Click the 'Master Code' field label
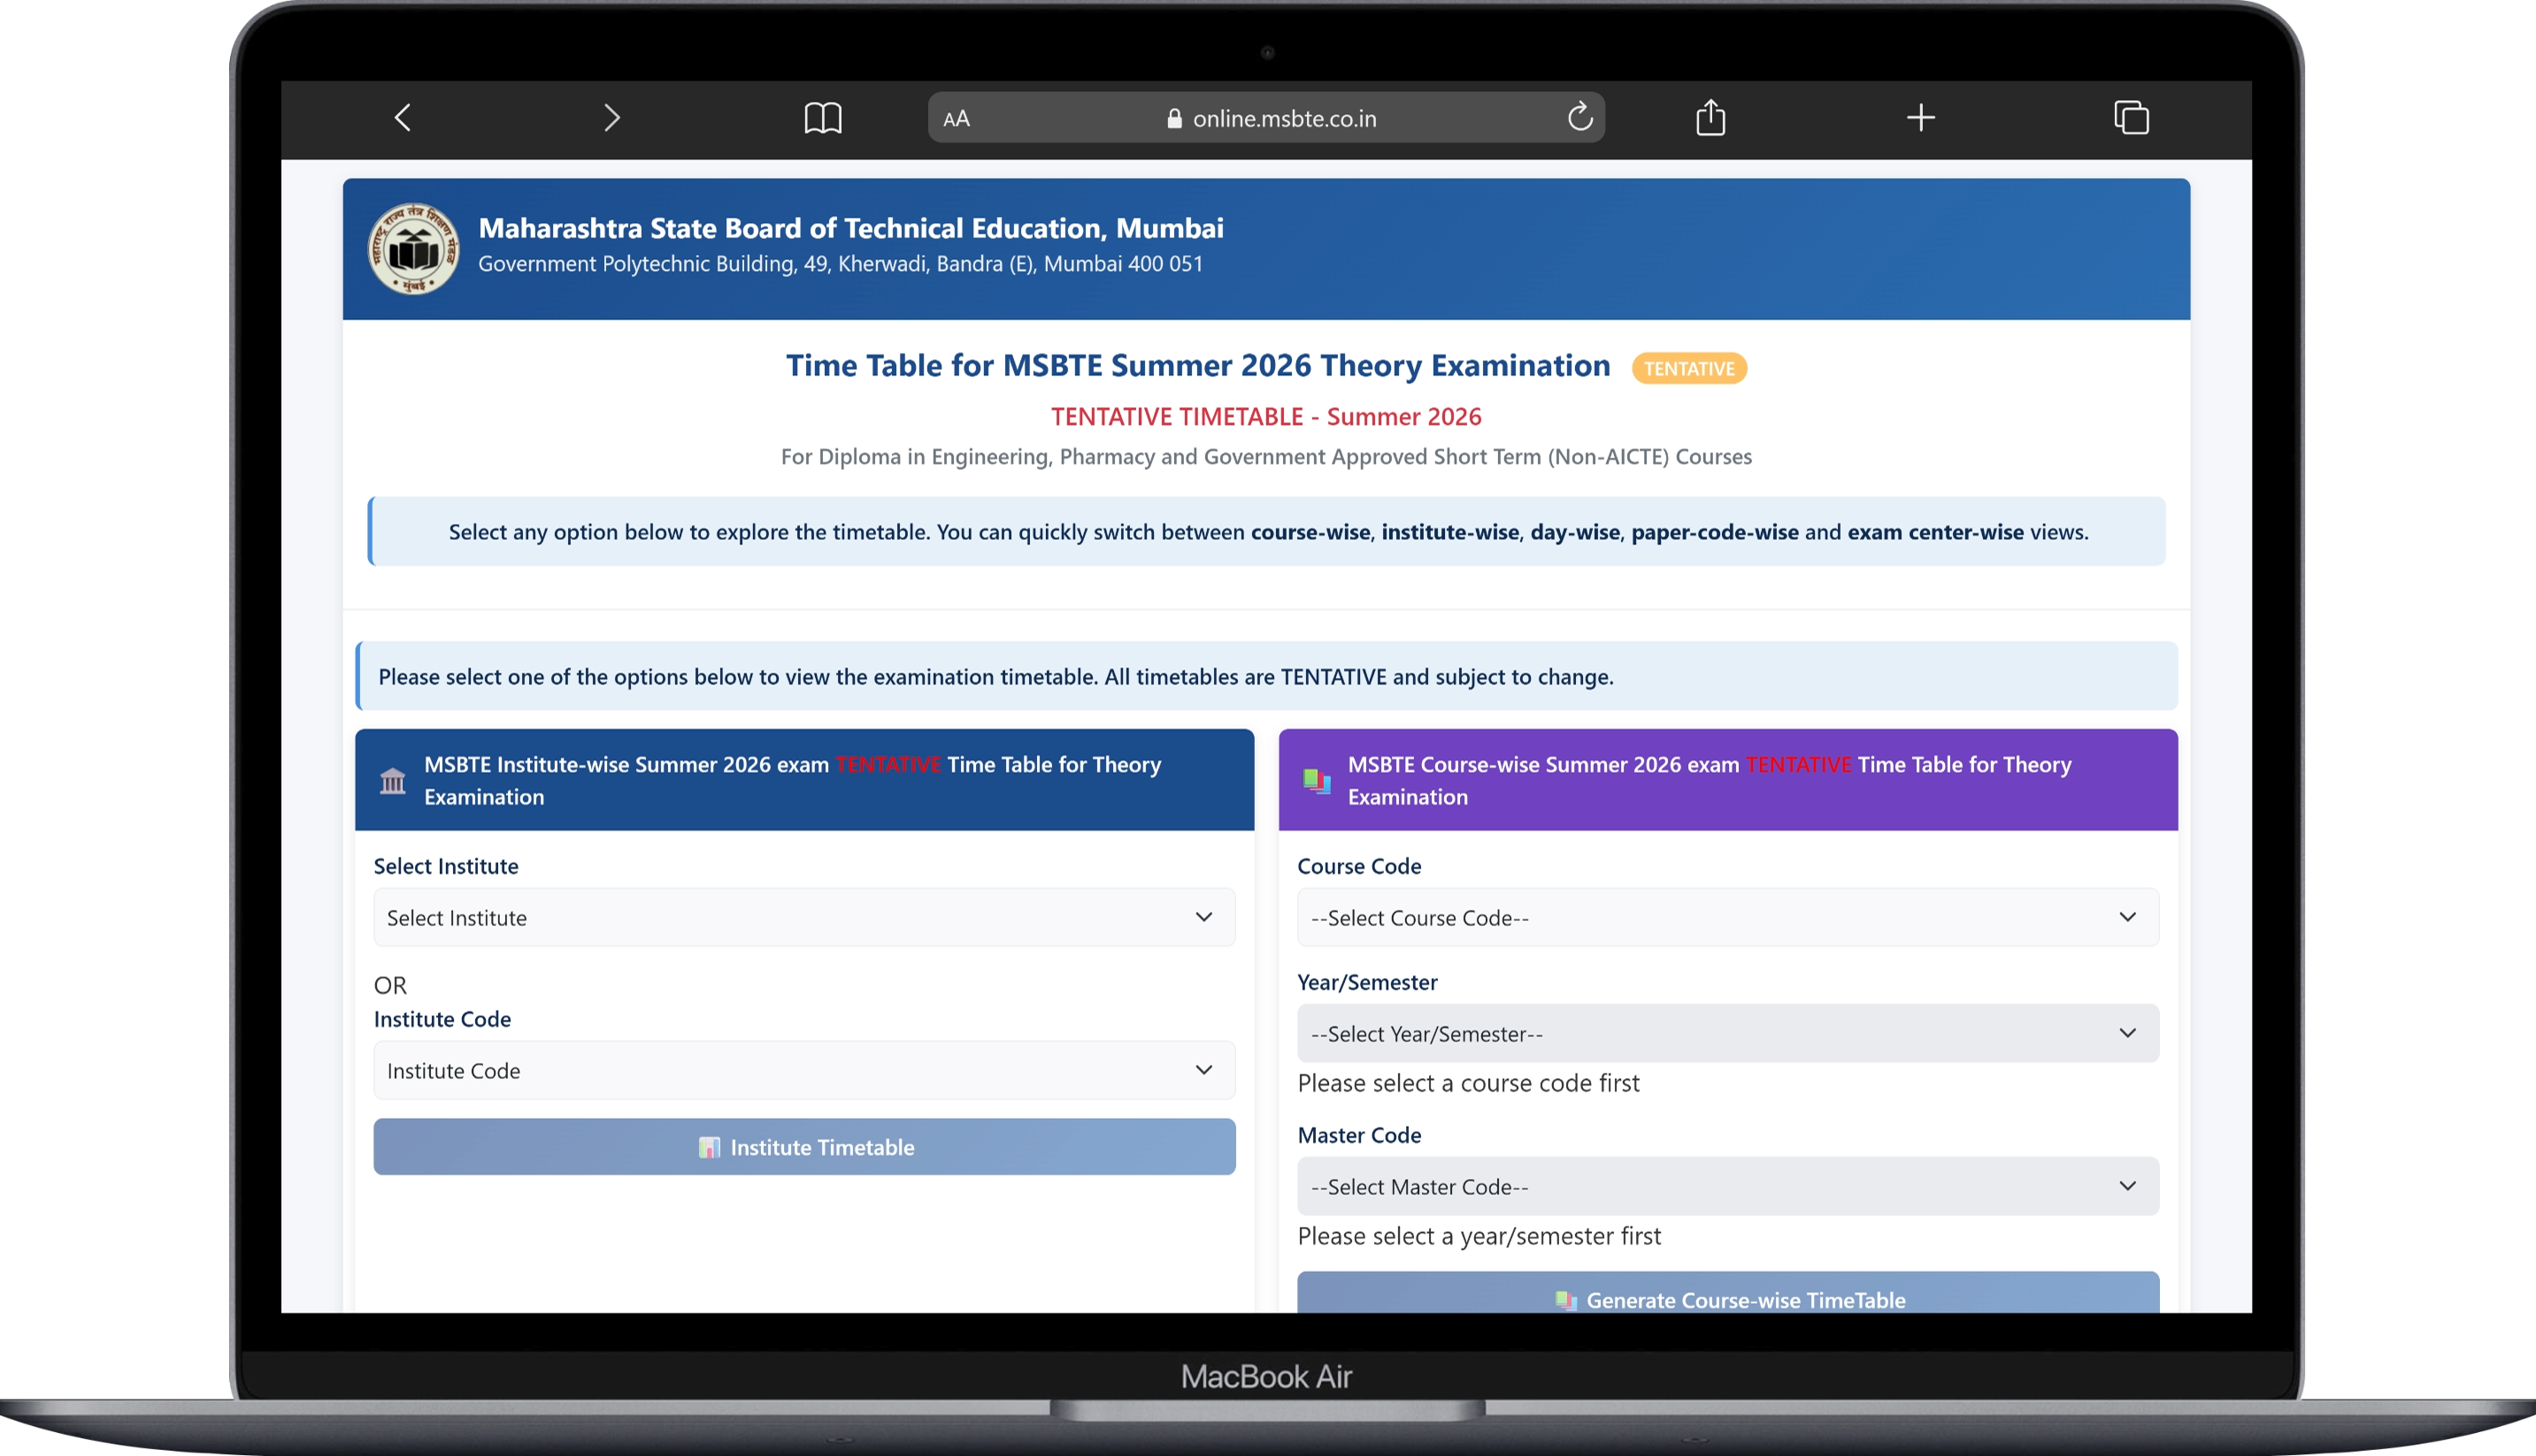This screenshot has width=2536, height=1456. click(x=1359, y=1136)
